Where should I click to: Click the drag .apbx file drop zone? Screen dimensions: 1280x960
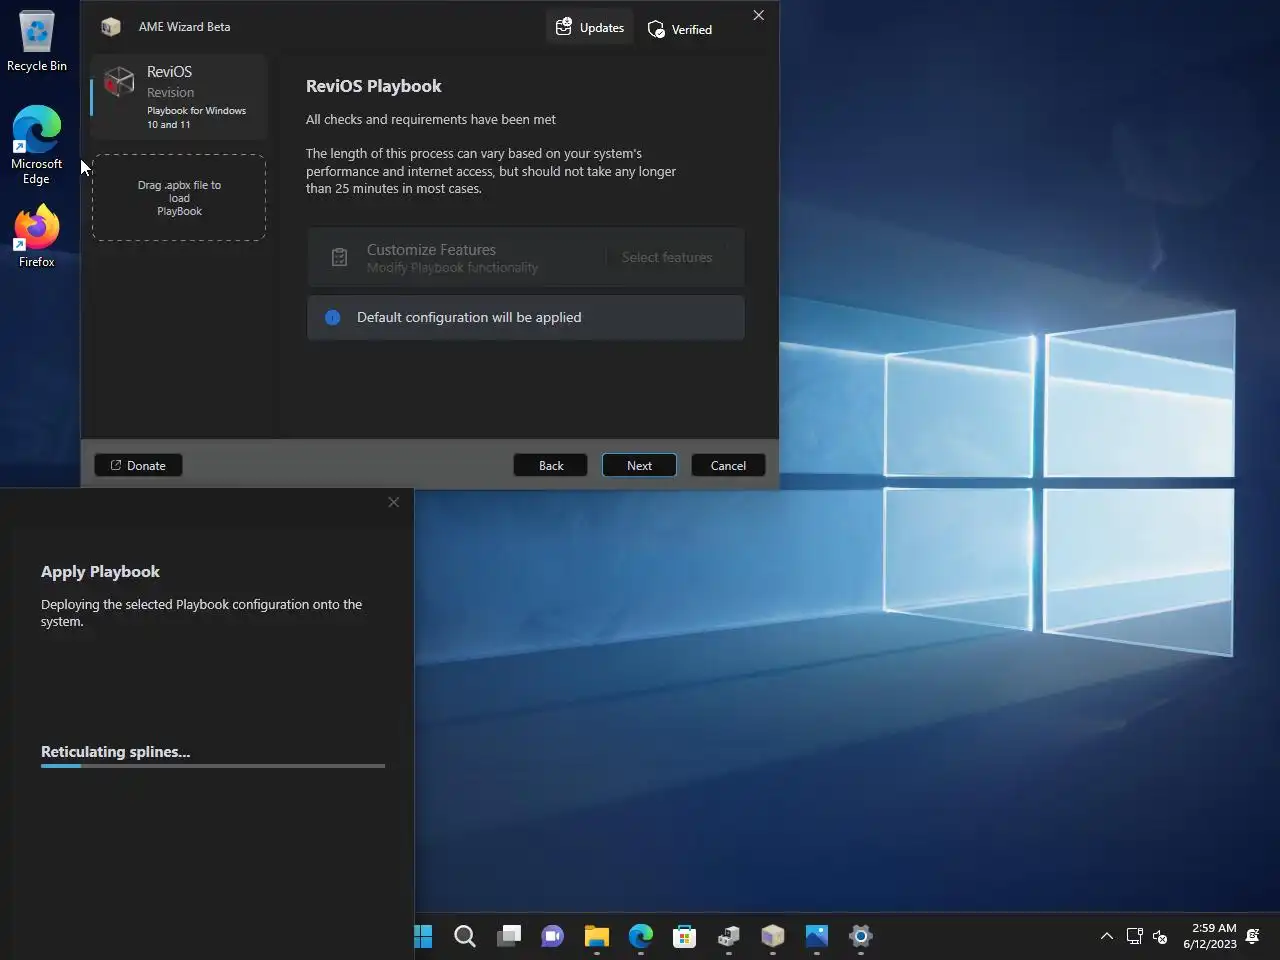tap(179, 198)
